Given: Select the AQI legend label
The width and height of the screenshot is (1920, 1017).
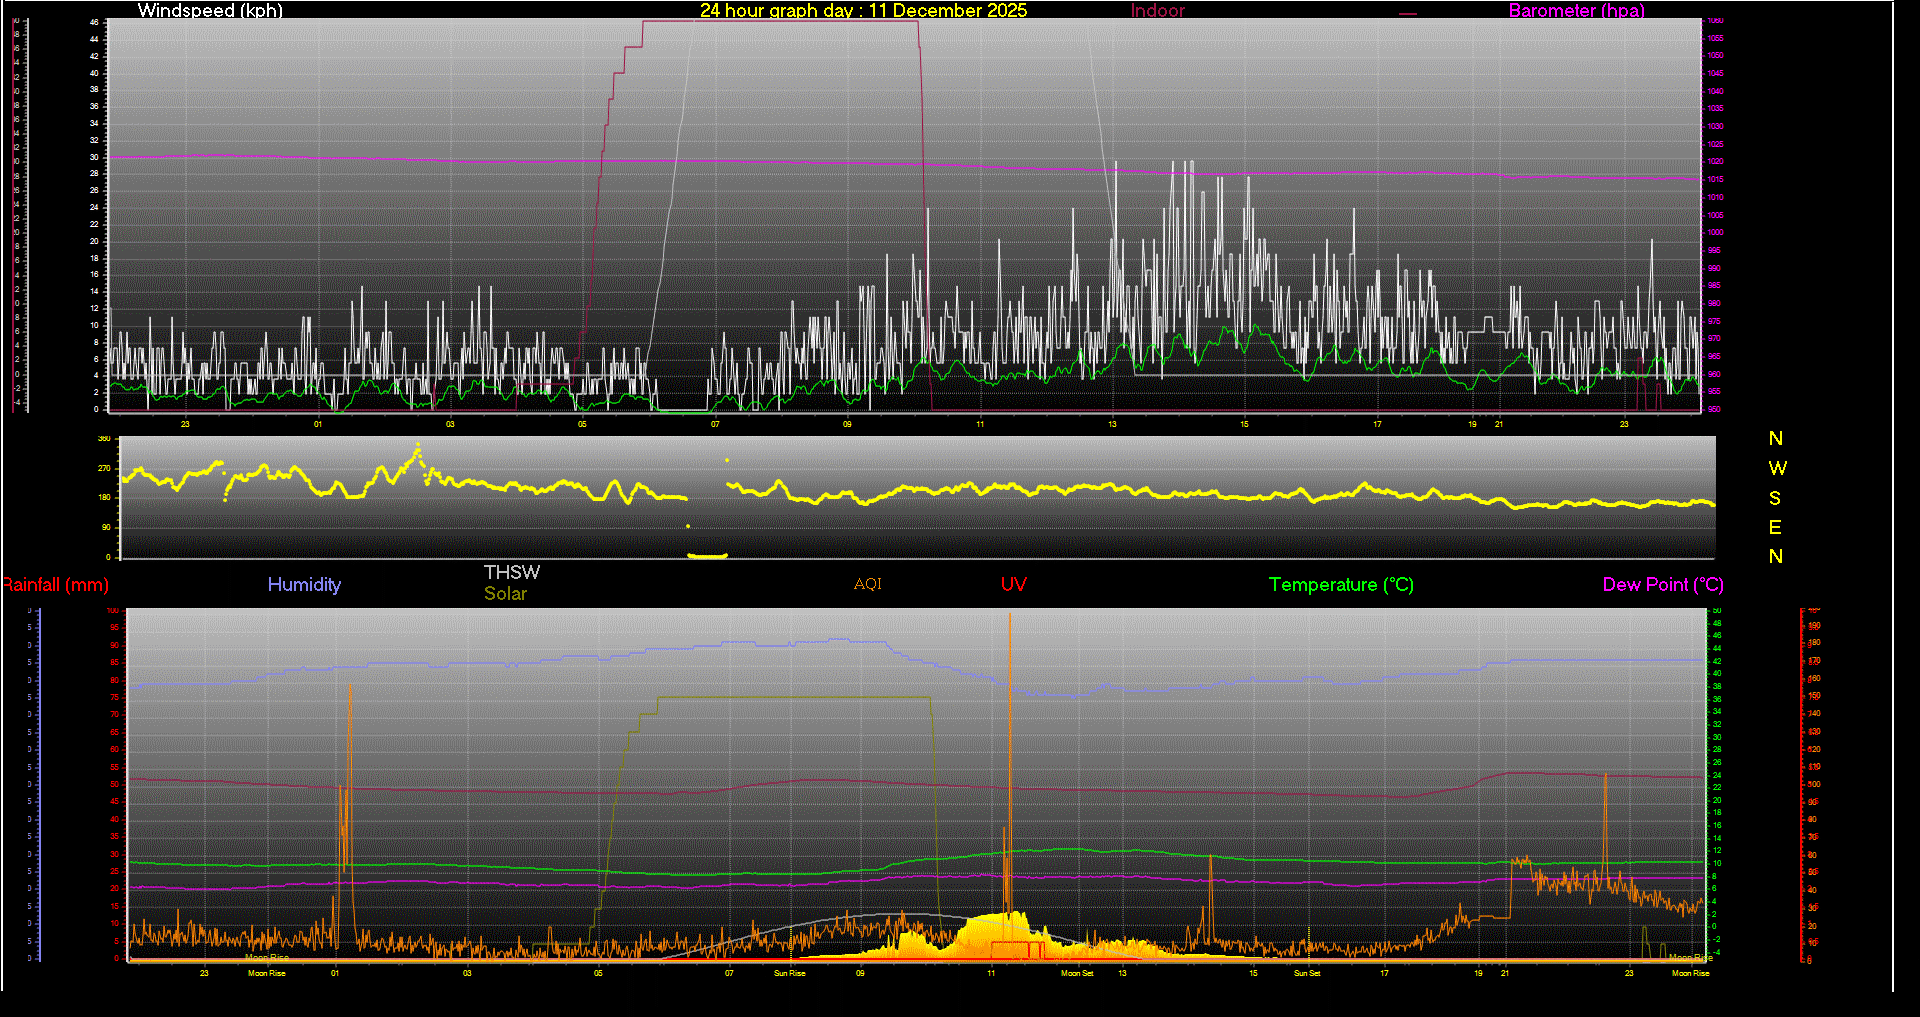Looking at the screenshot, I should pos(868,585).
